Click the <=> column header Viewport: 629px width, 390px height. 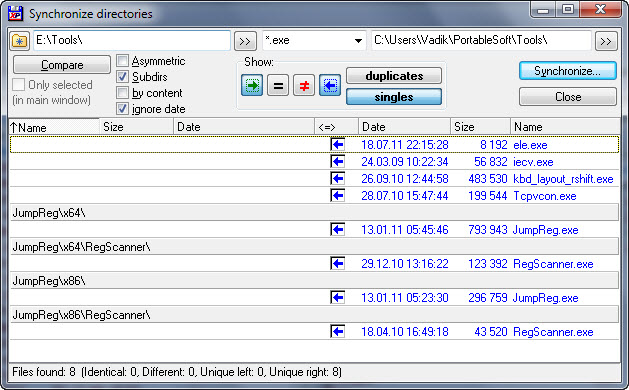click(337, 127)
